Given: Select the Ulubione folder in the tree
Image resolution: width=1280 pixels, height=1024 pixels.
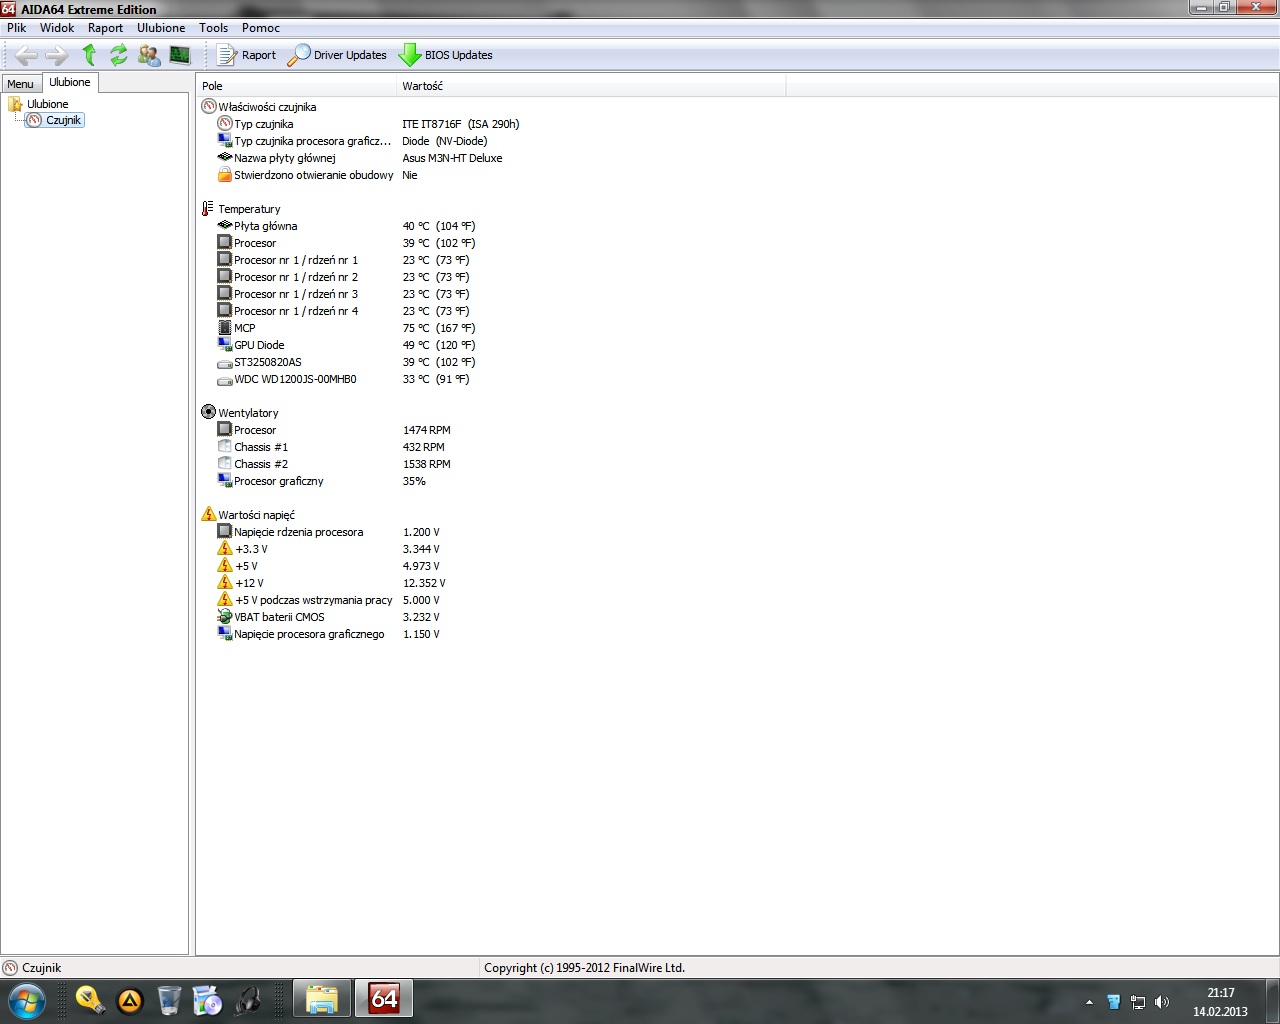Looking at the screenshot, I should (47, 104).
